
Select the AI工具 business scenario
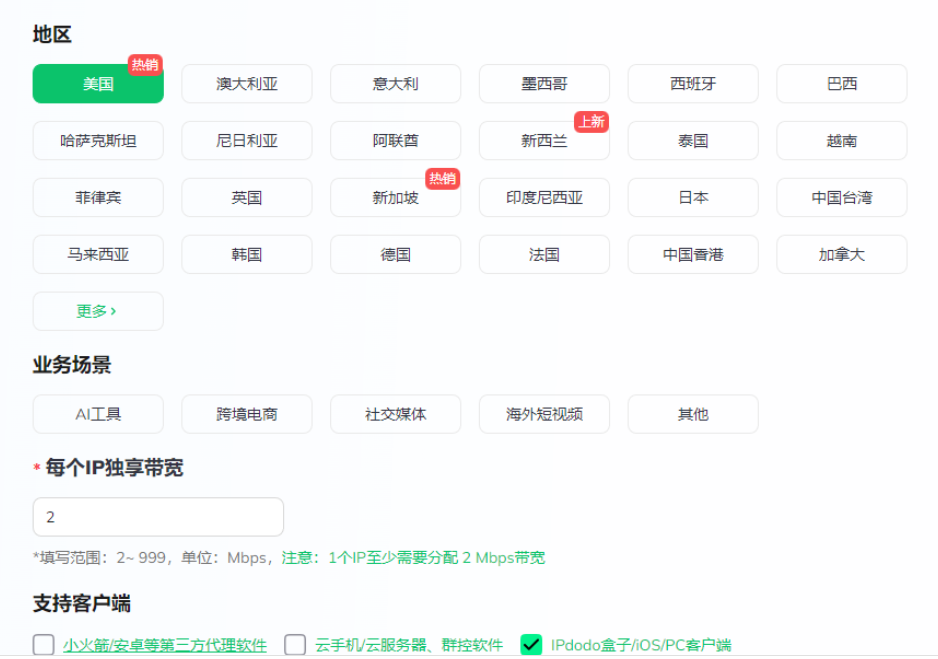tap(98, 414)
